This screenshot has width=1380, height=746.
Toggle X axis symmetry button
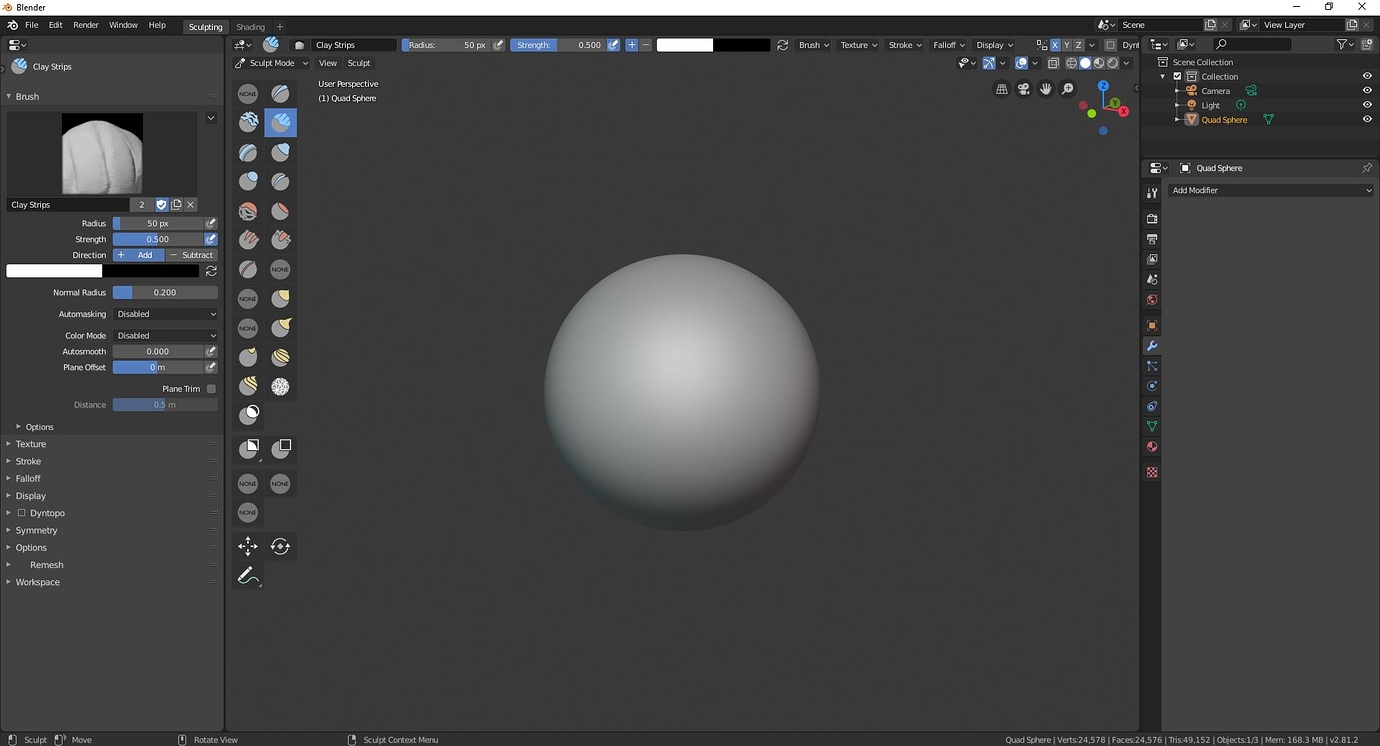1054,45
